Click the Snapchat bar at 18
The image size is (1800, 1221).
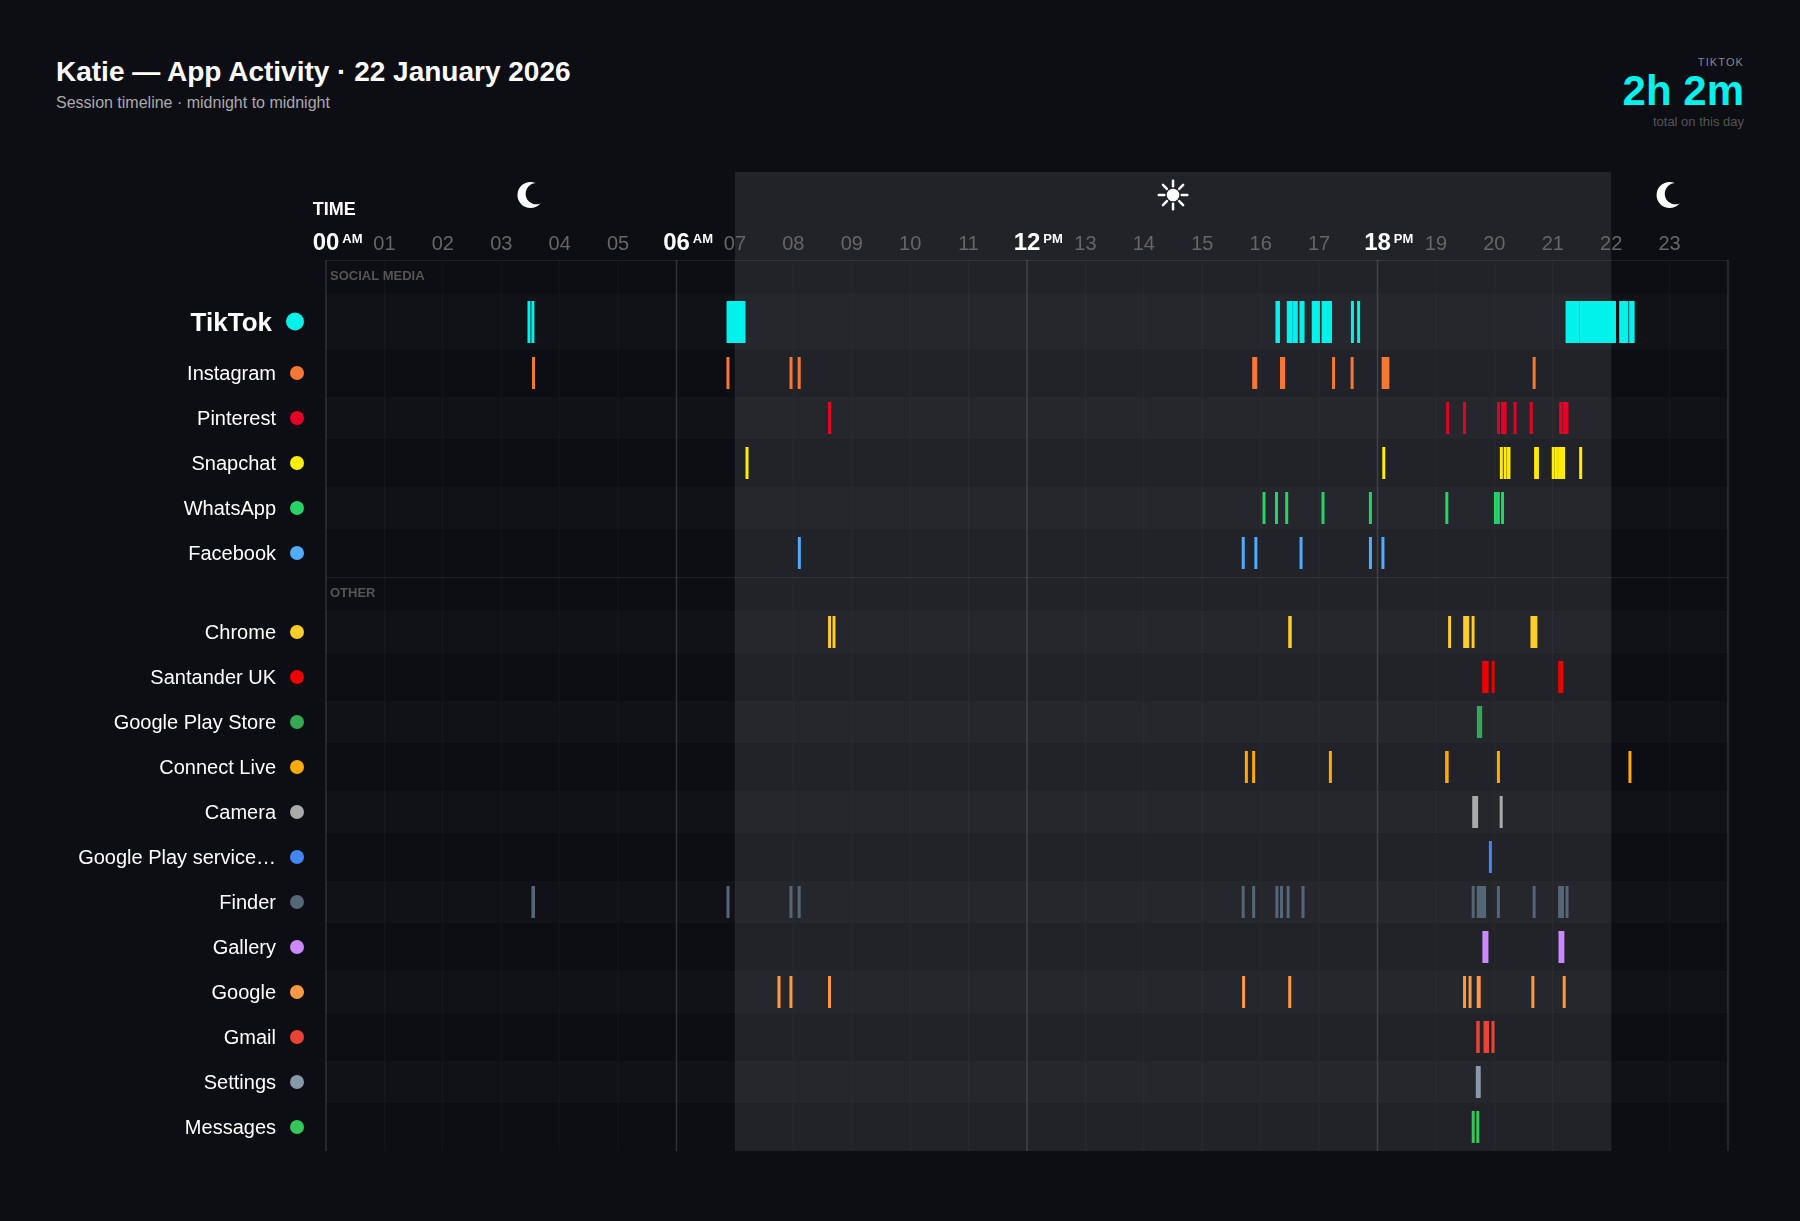(1384, 463)
